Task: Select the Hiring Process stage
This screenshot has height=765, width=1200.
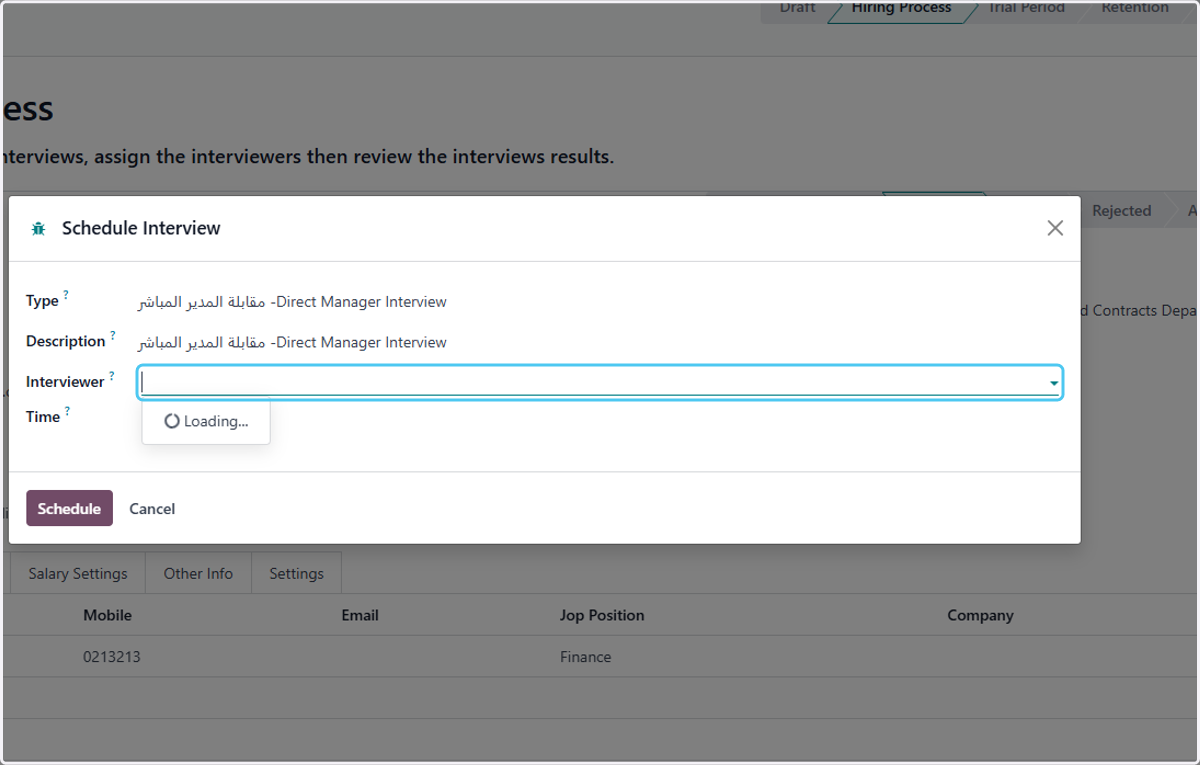Action: tap(901, 8)
